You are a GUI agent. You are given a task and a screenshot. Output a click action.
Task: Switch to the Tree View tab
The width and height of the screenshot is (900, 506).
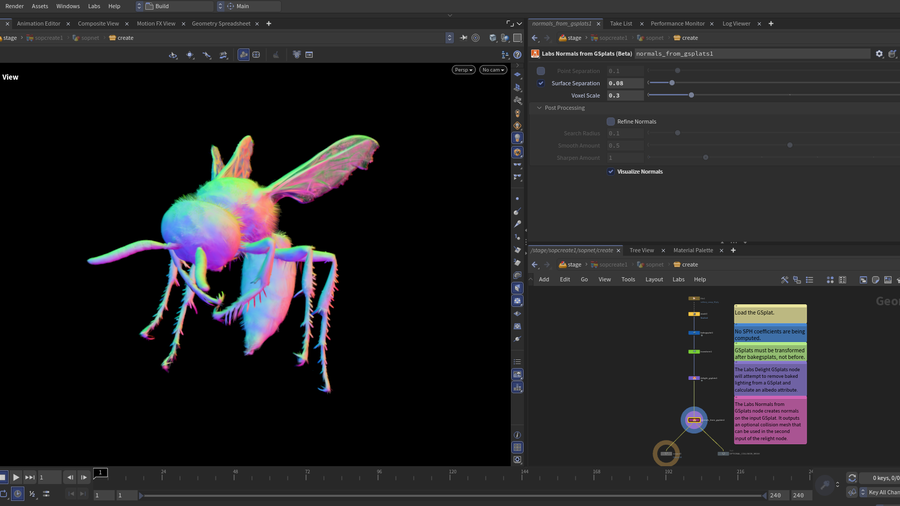(641, 250)
